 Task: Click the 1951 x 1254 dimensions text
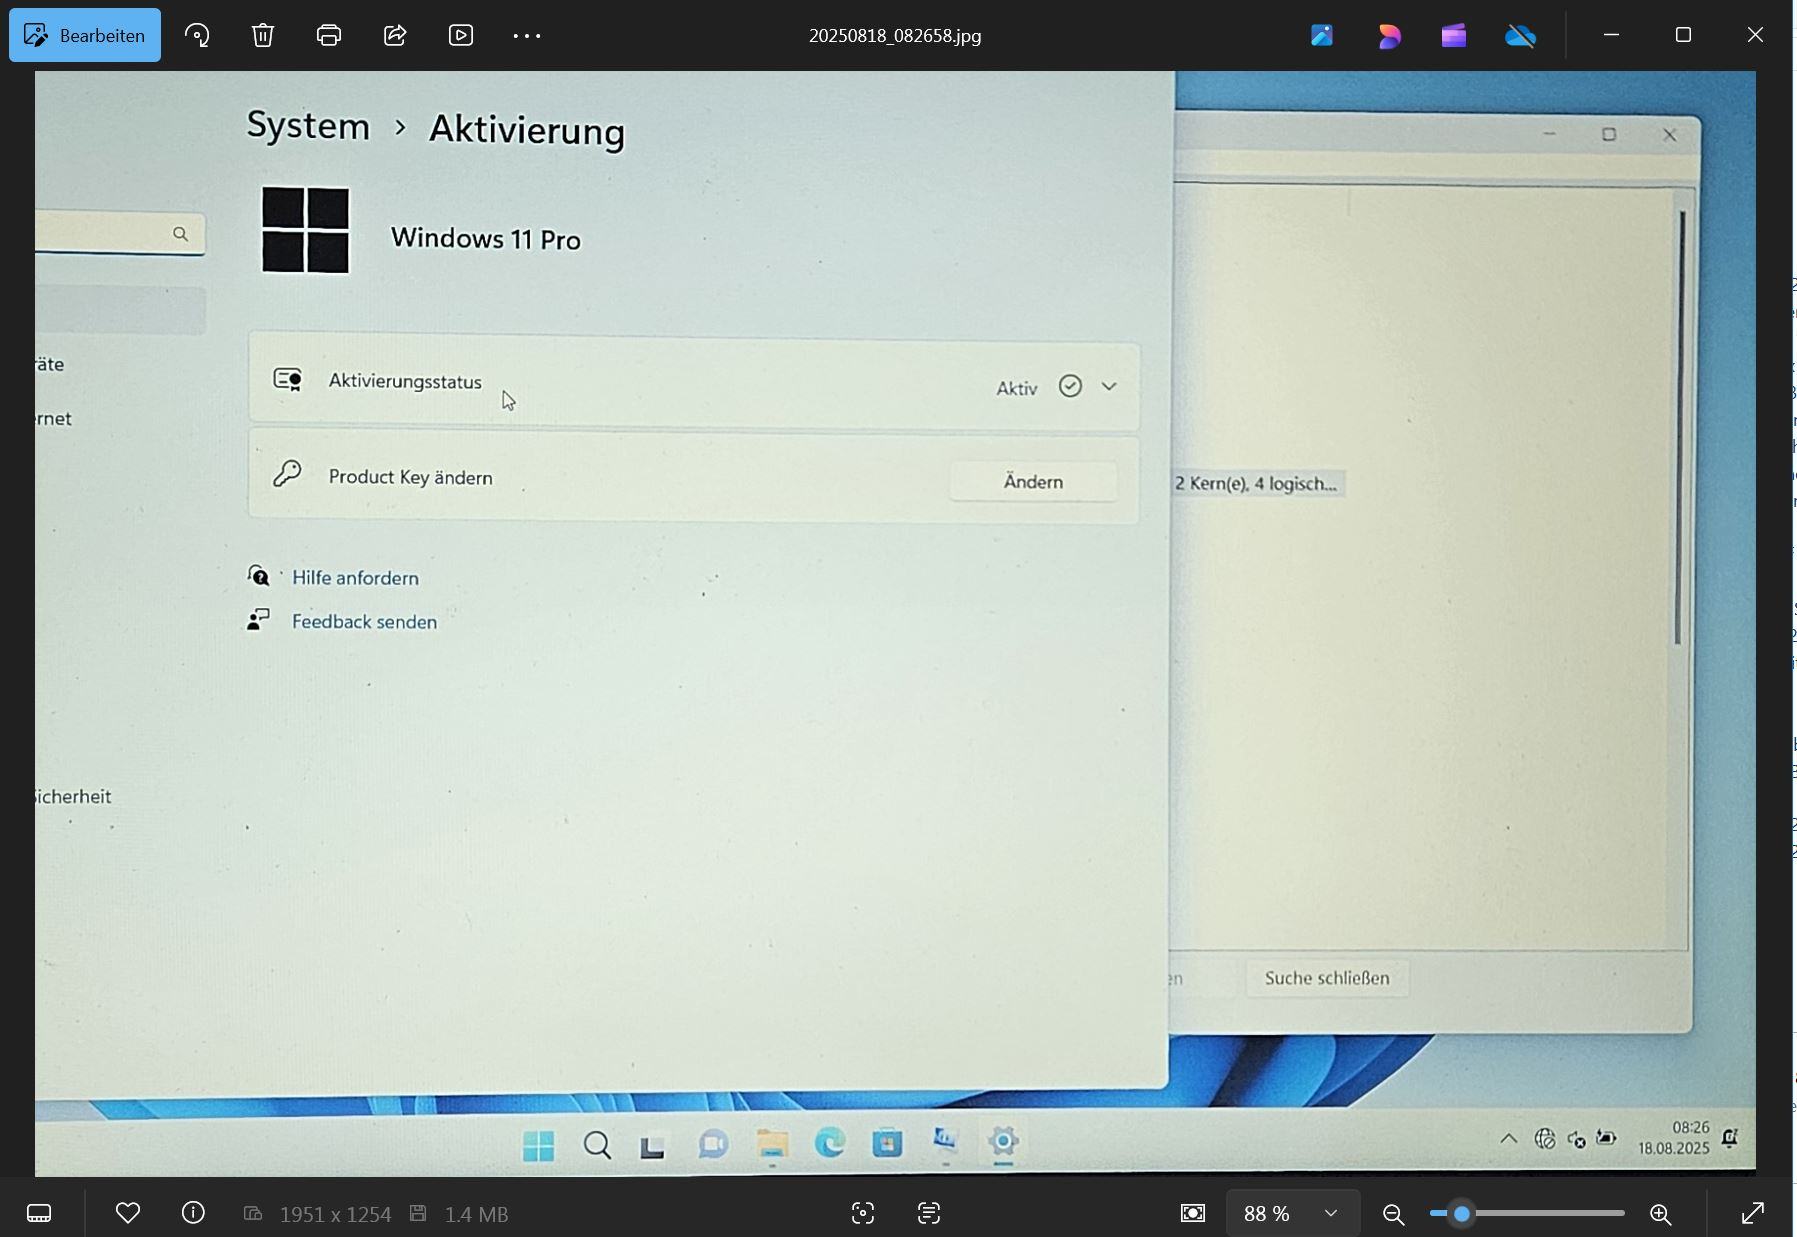tap(335, 1214)
